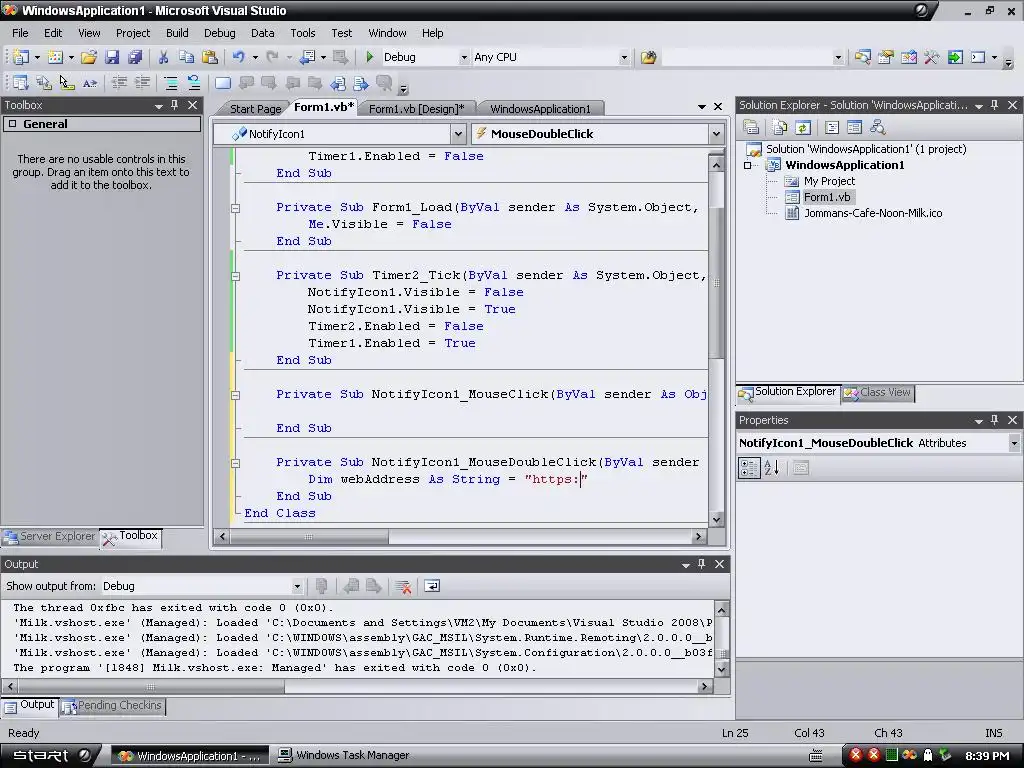This screenshot has width=1024, height=768.
Task: Click the Find in Files icon
Action: 648,57
